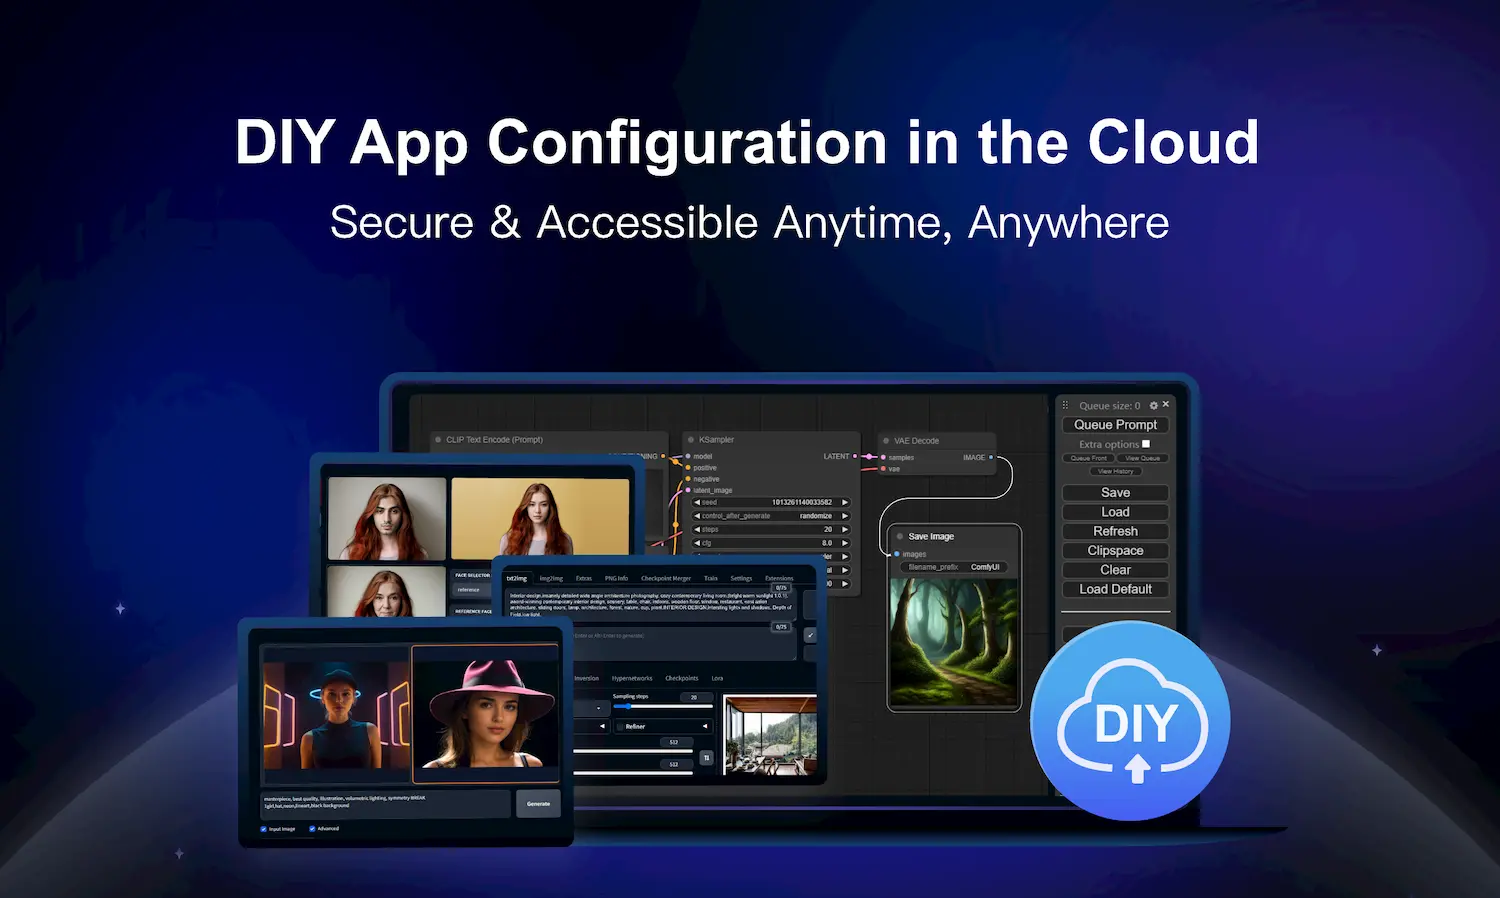1500x898 pixels.
Task: Collapse the Save Image node dot
Action: click(900, 536)
